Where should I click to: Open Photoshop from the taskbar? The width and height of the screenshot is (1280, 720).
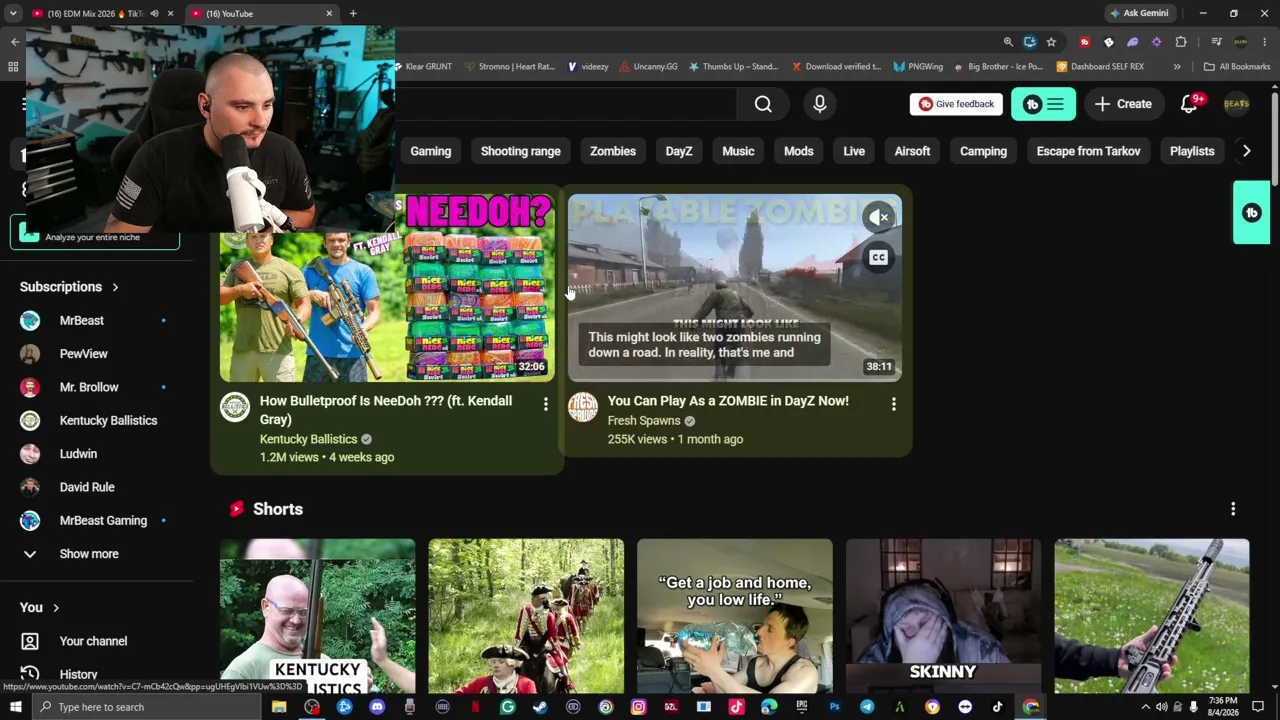click(x=834, y=707)
